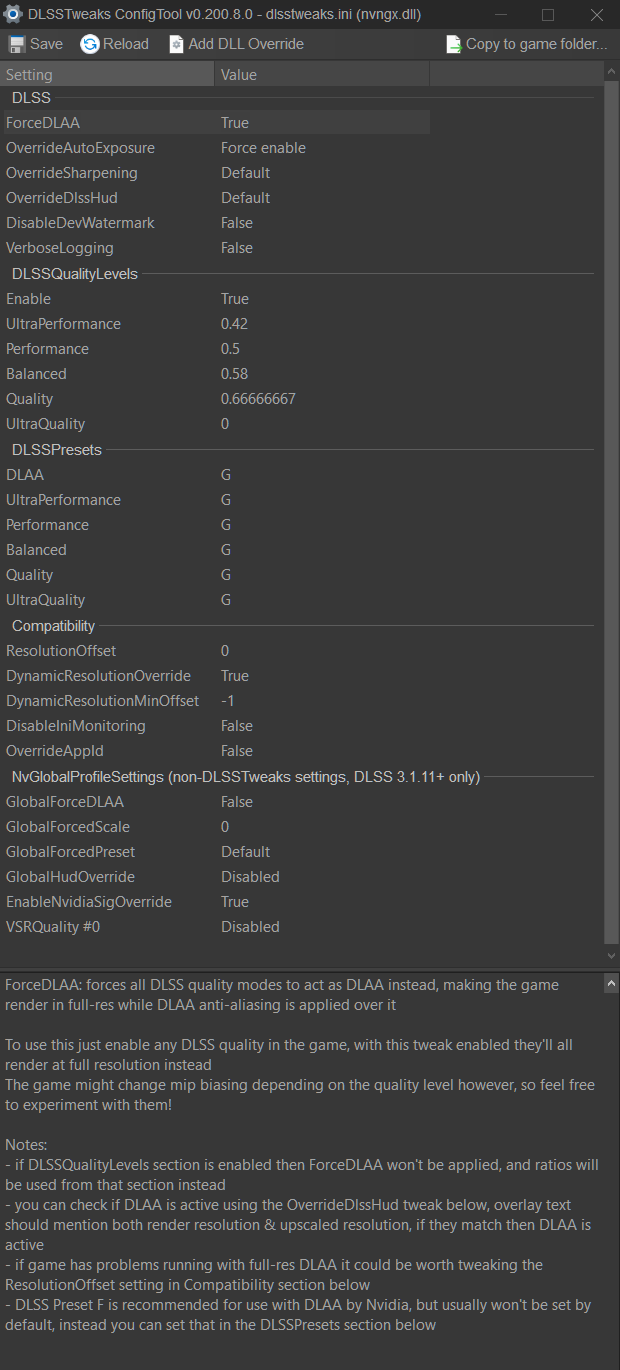
Task: Click the Reload circular arrow icon
Action: (89, 44)
